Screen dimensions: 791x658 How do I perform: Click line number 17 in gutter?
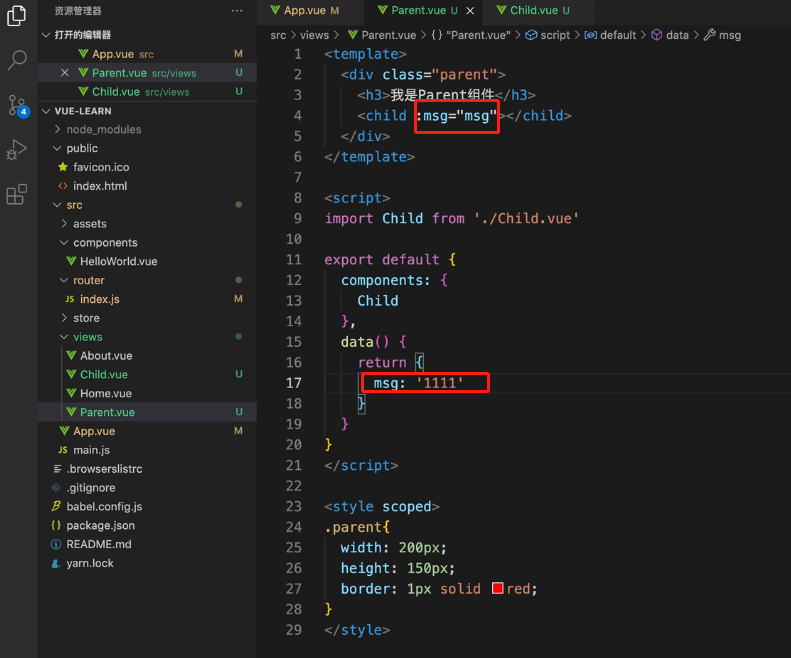294,383
